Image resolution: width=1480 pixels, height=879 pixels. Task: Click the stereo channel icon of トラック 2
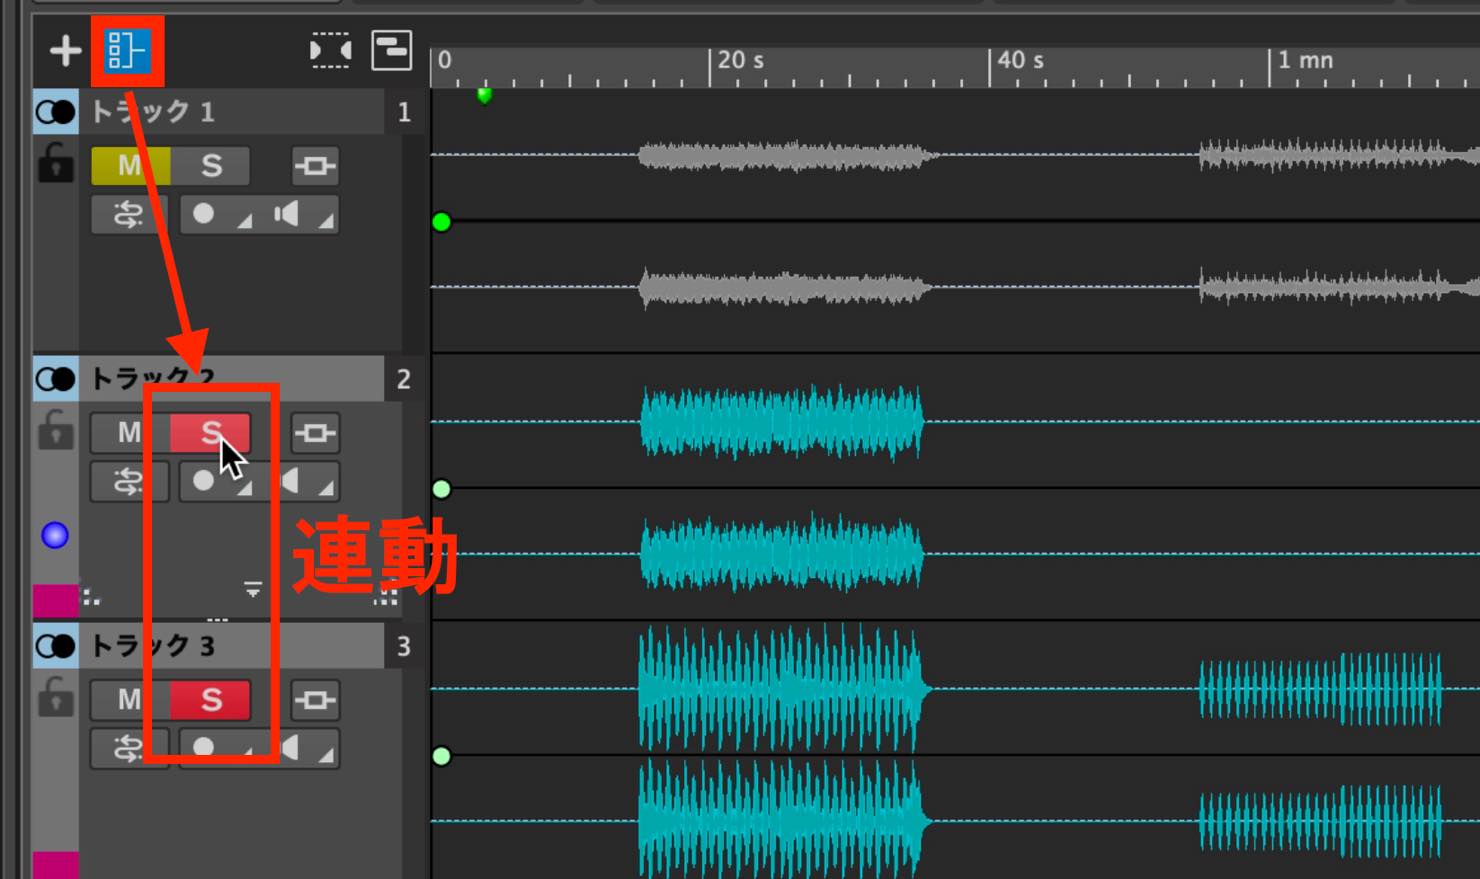point(56,379)
